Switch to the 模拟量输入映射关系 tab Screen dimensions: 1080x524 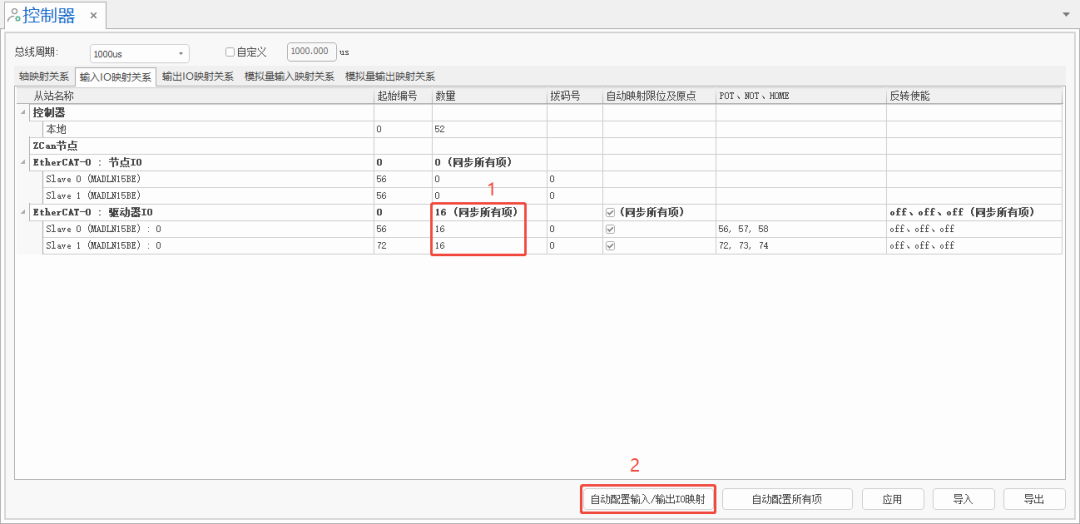pos(289,76)
